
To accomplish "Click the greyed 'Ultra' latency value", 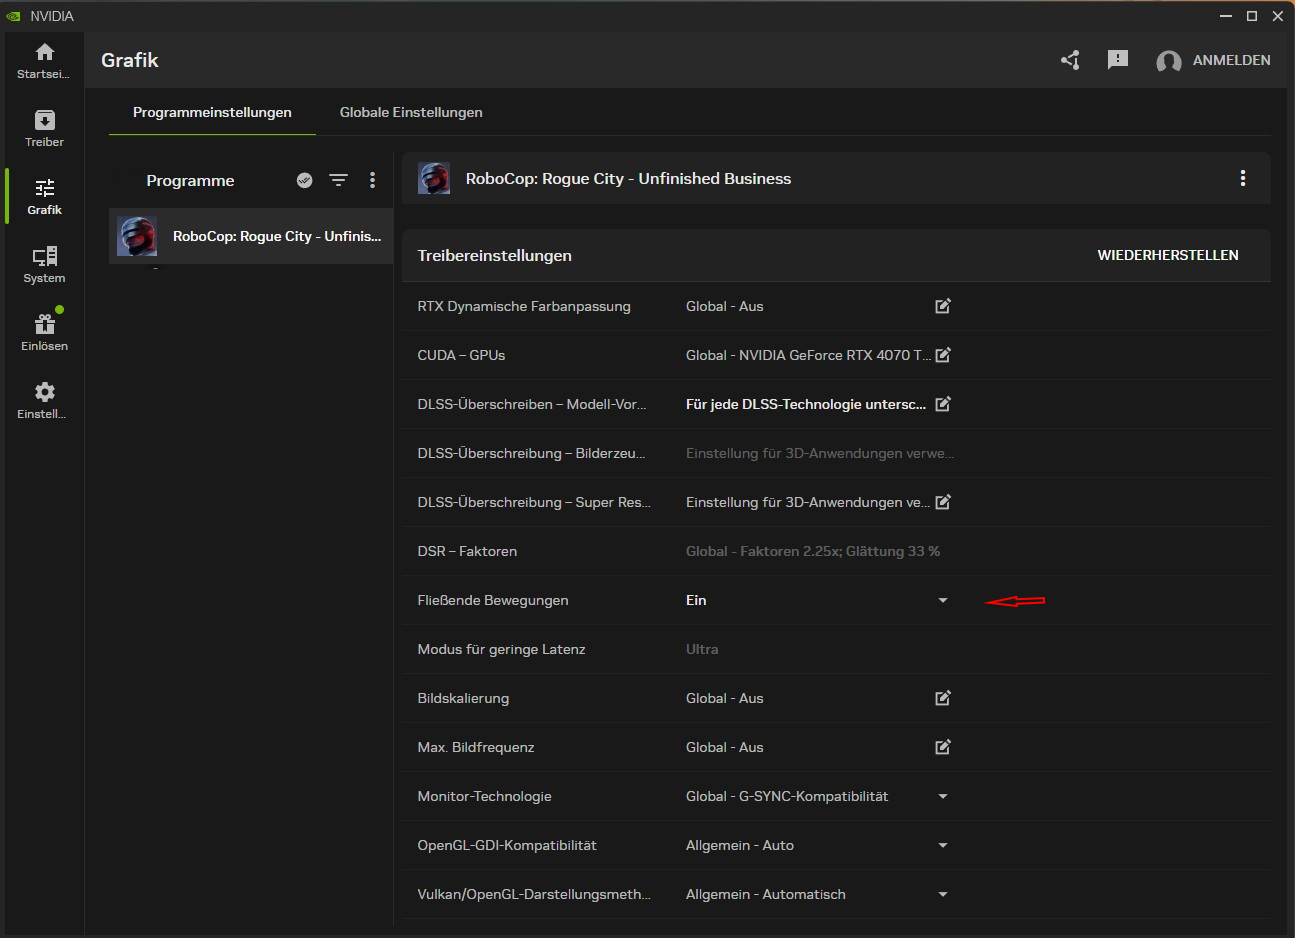I will 702,649.
